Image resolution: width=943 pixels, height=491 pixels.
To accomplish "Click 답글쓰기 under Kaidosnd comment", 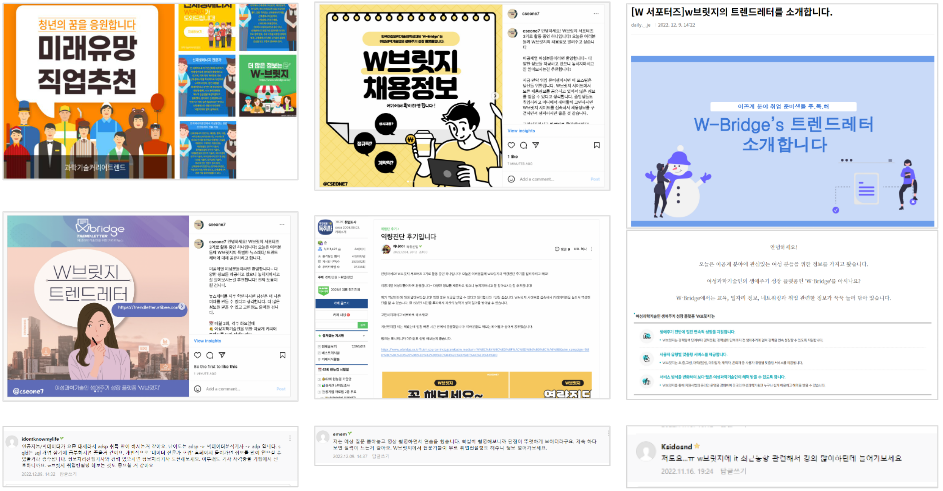I will tap(734, 471).
